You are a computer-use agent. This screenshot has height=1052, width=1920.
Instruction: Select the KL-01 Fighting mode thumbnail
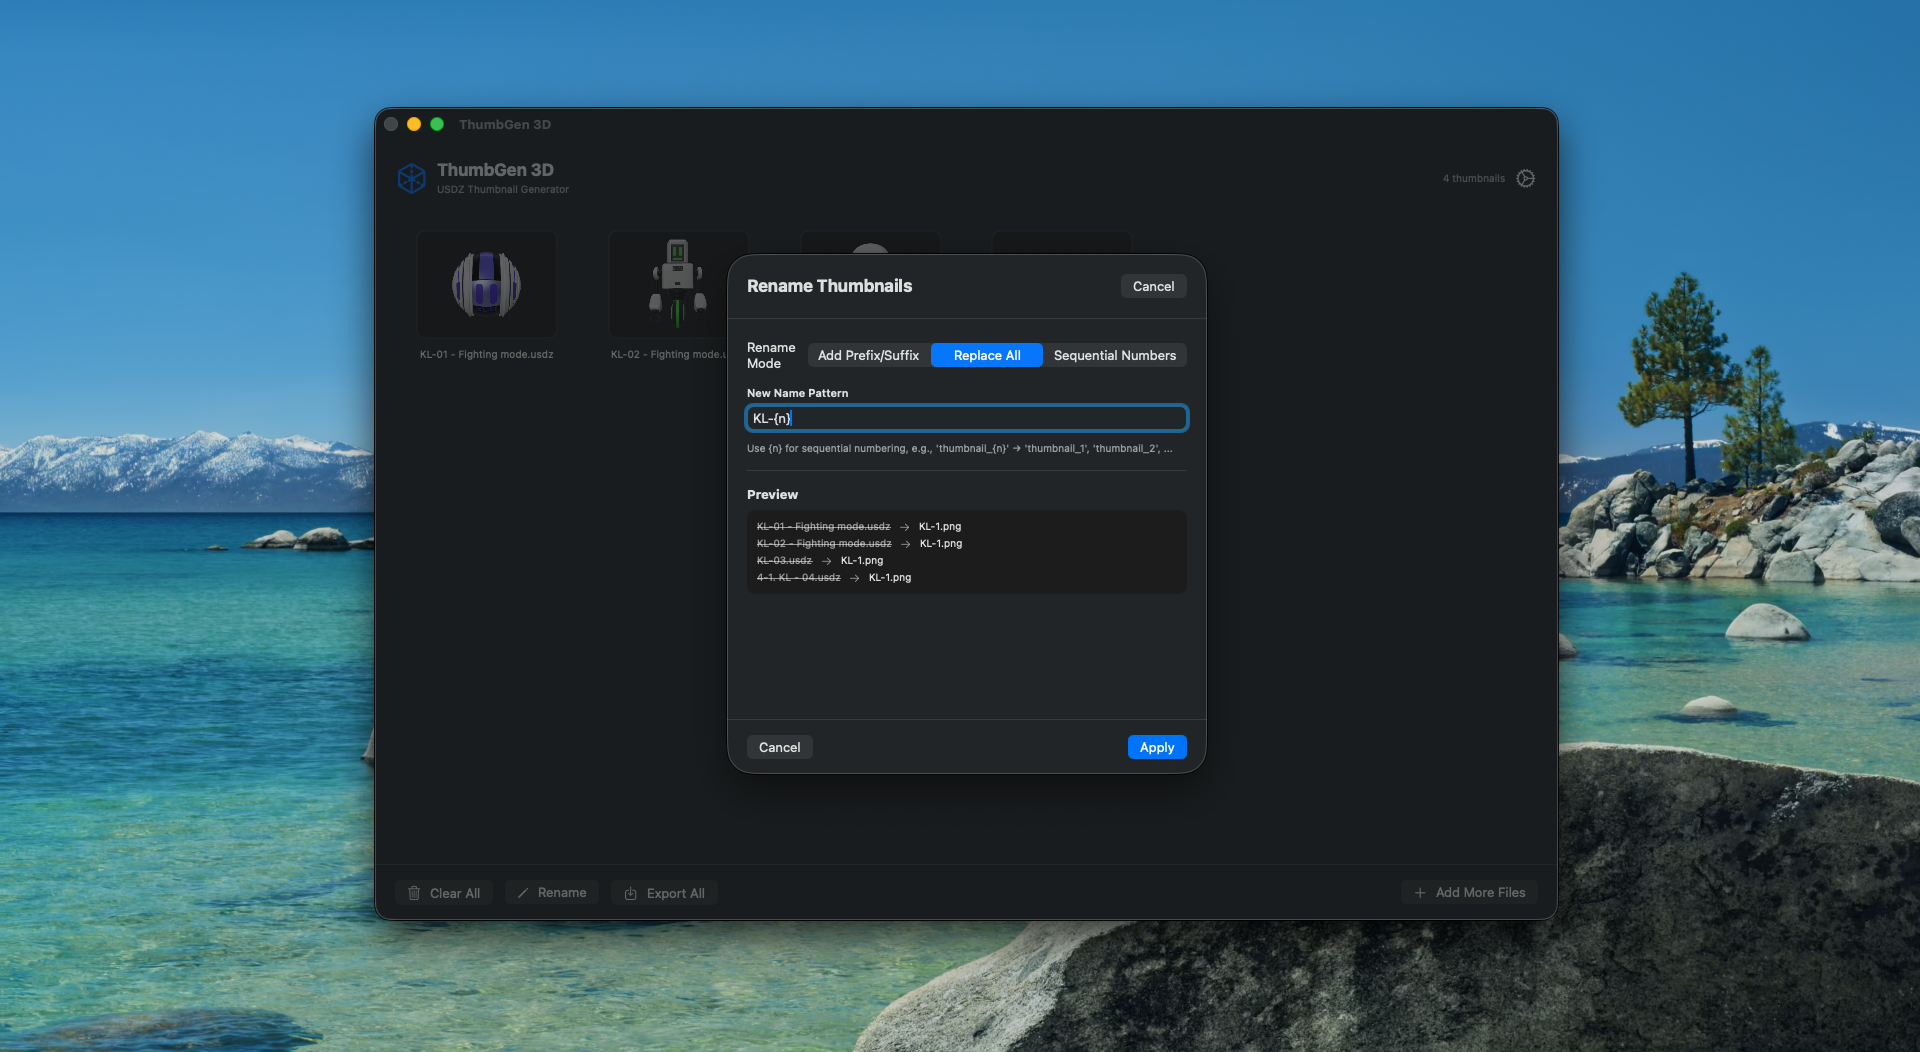(x=486, y=284)
